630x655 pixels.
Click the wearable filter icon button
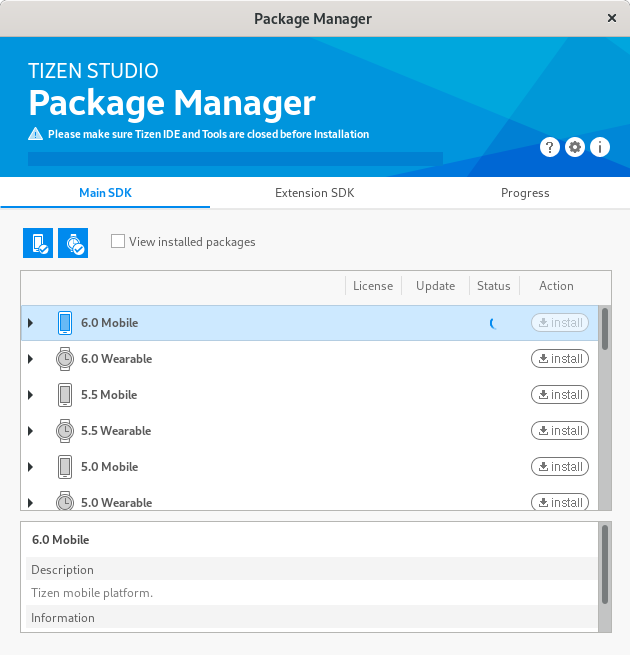(x=73, y=242)
